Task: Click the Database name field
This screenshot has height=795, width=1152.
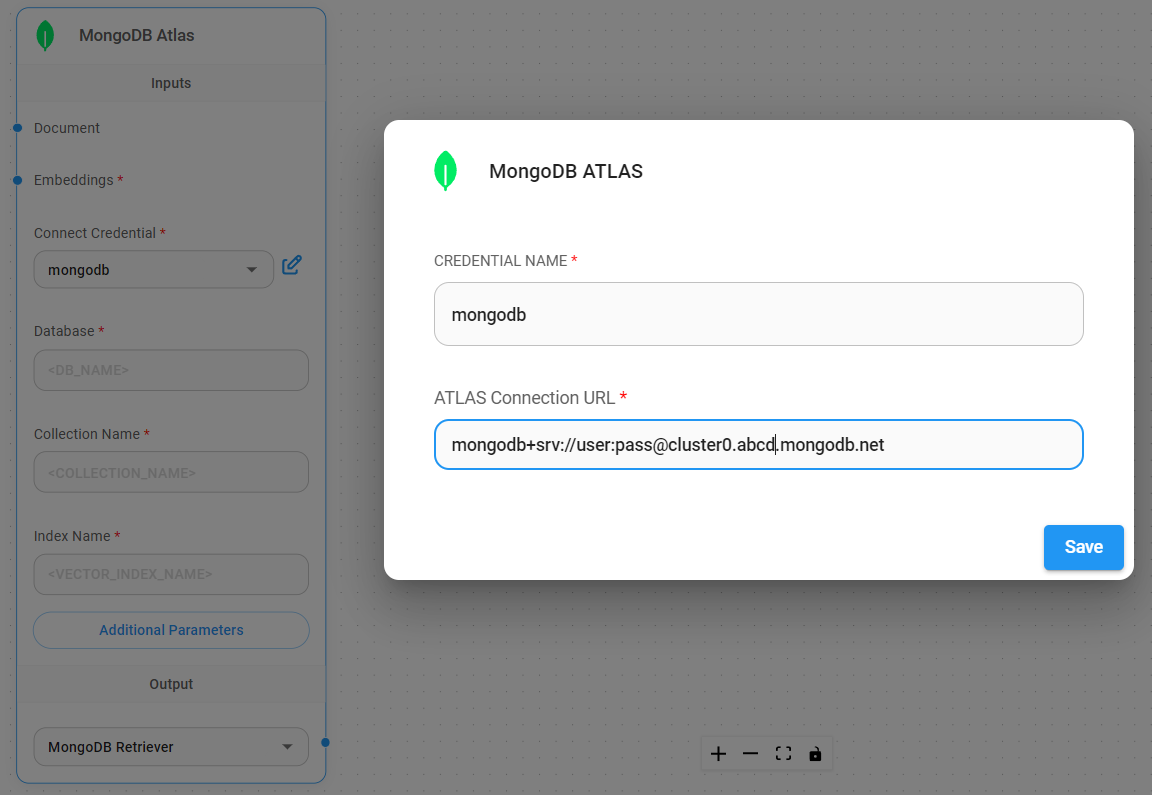Action: [x=171, y=370]
